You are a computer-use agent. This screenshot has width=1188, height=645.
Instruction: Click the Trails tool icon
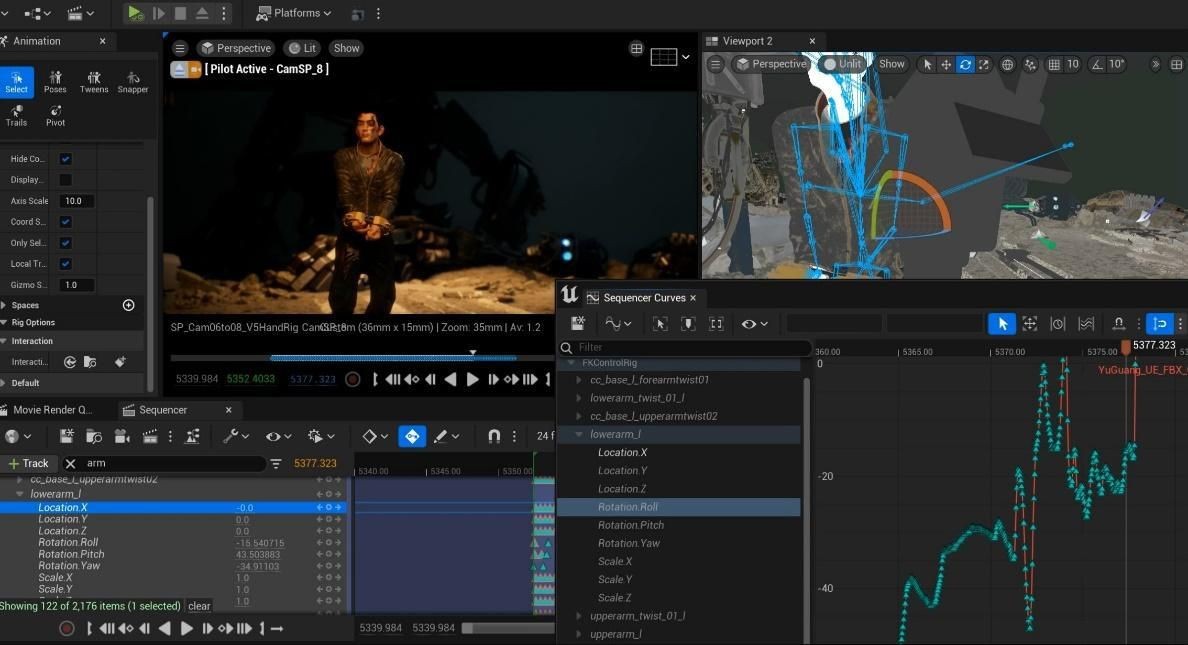16,114
